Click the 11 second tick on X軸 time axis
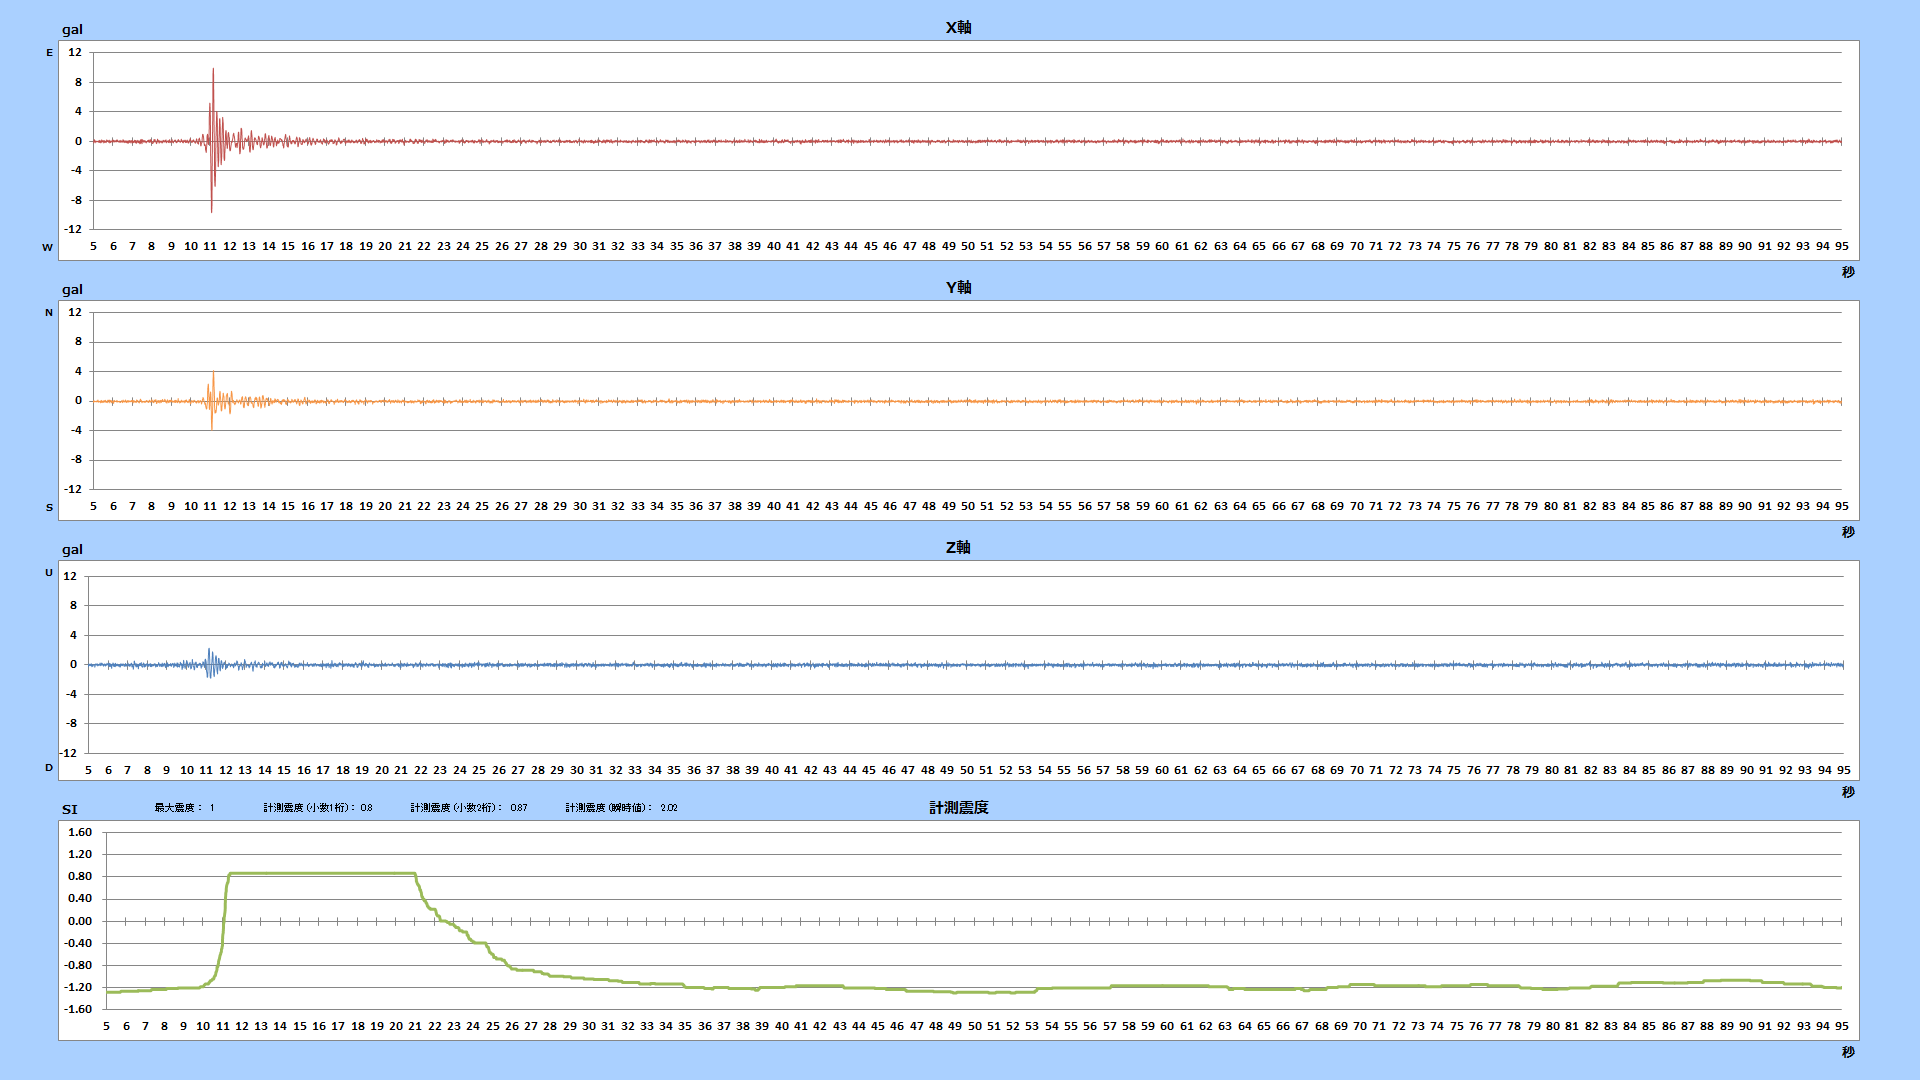 tap(210, 246)
